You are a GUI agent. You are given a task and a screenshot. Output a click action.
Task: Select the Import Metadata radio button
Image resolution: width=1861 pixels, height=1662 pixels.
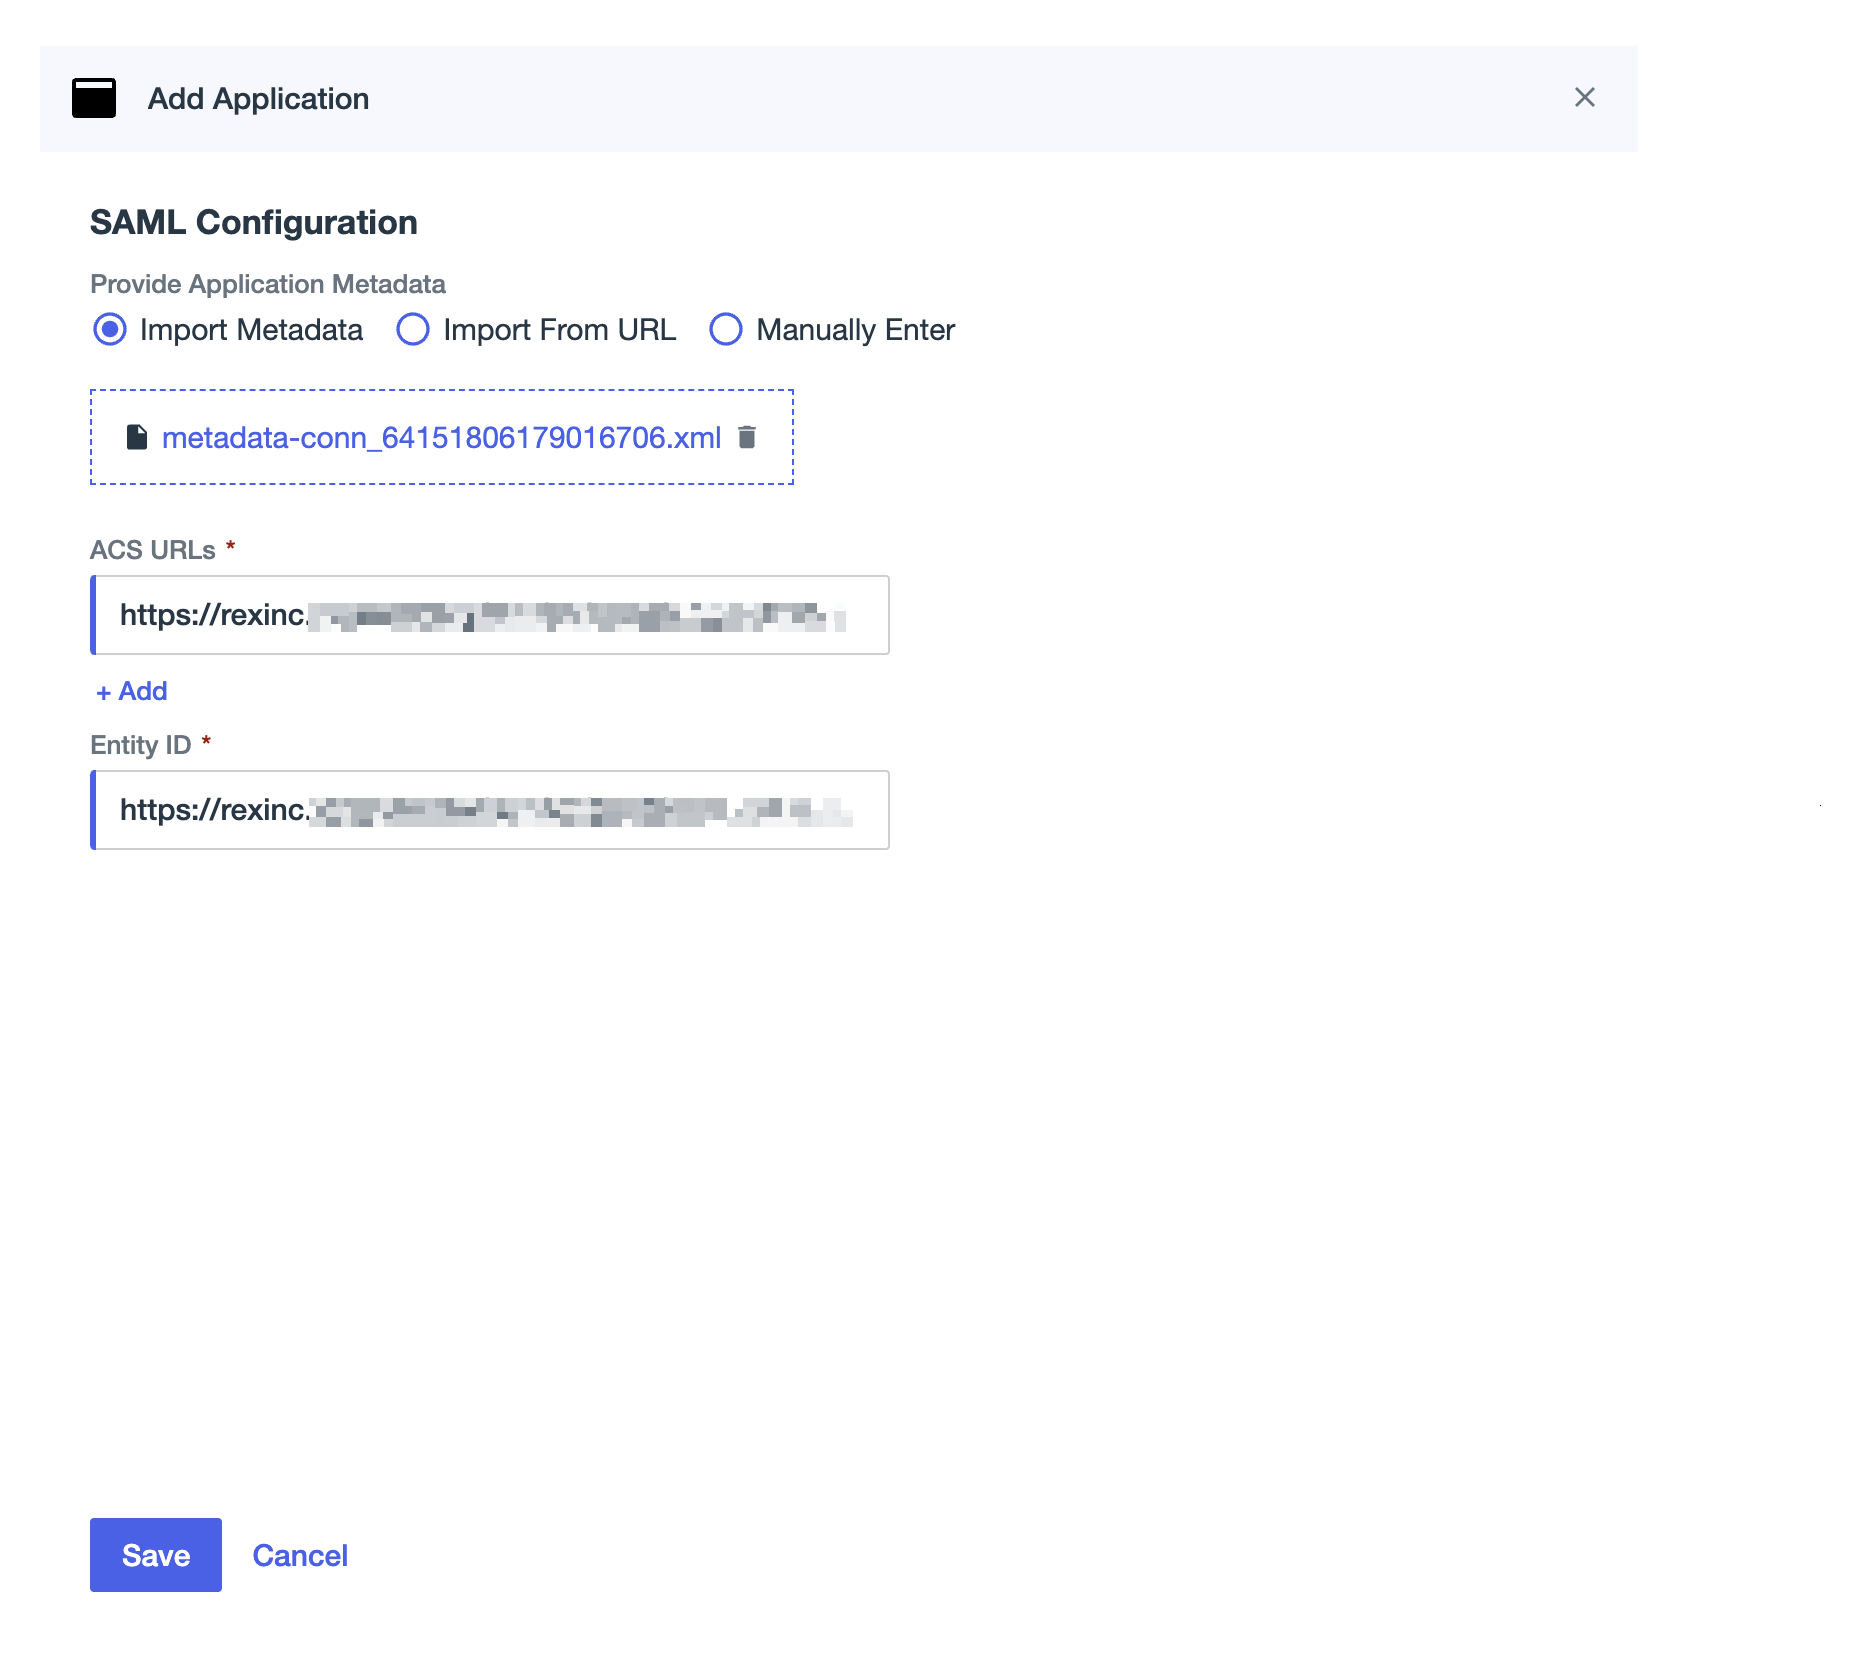coord(110,329)
